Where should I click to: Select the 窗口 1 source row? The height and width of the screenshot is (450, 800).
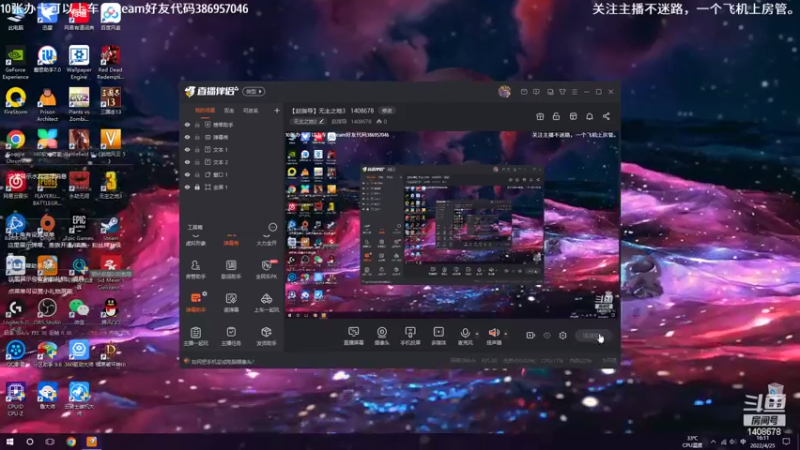232,174
